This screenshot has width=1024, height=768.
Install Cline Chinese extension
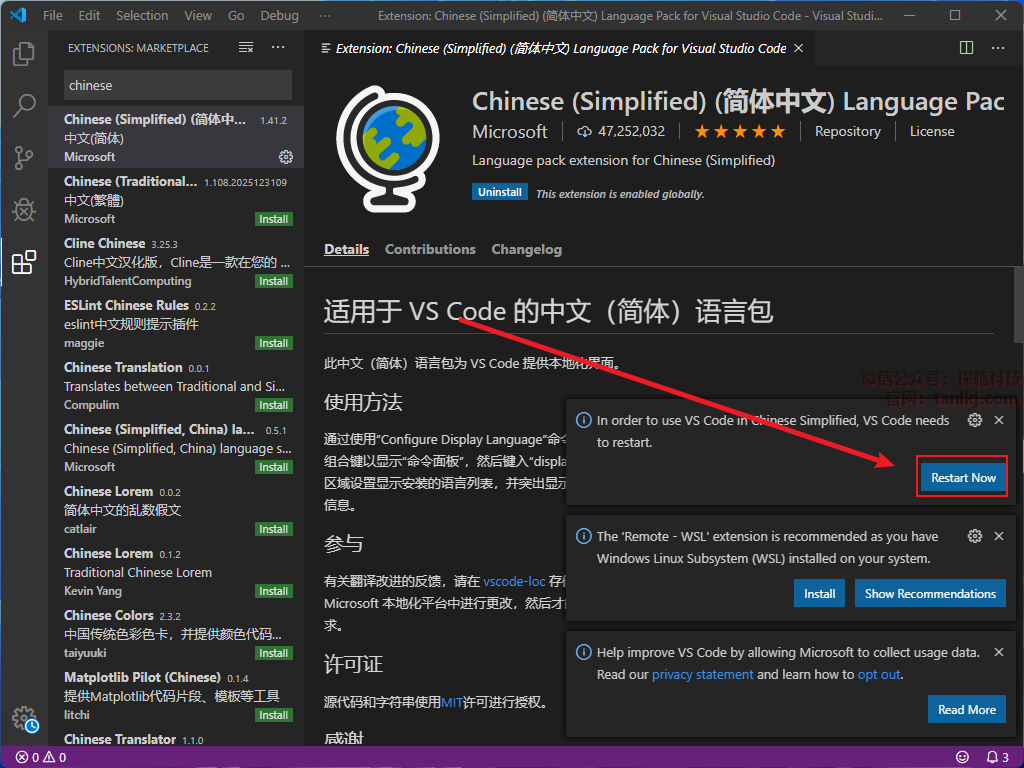[x=274, y=281]
